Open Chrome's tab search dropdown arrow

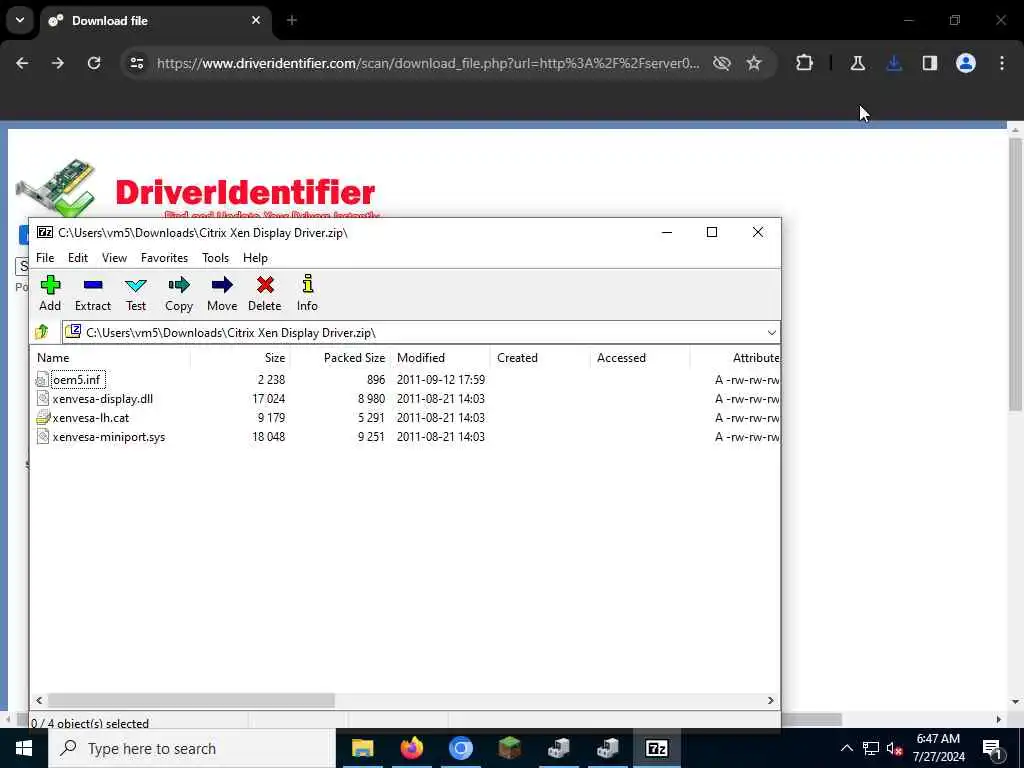click(x=20, y=20)
